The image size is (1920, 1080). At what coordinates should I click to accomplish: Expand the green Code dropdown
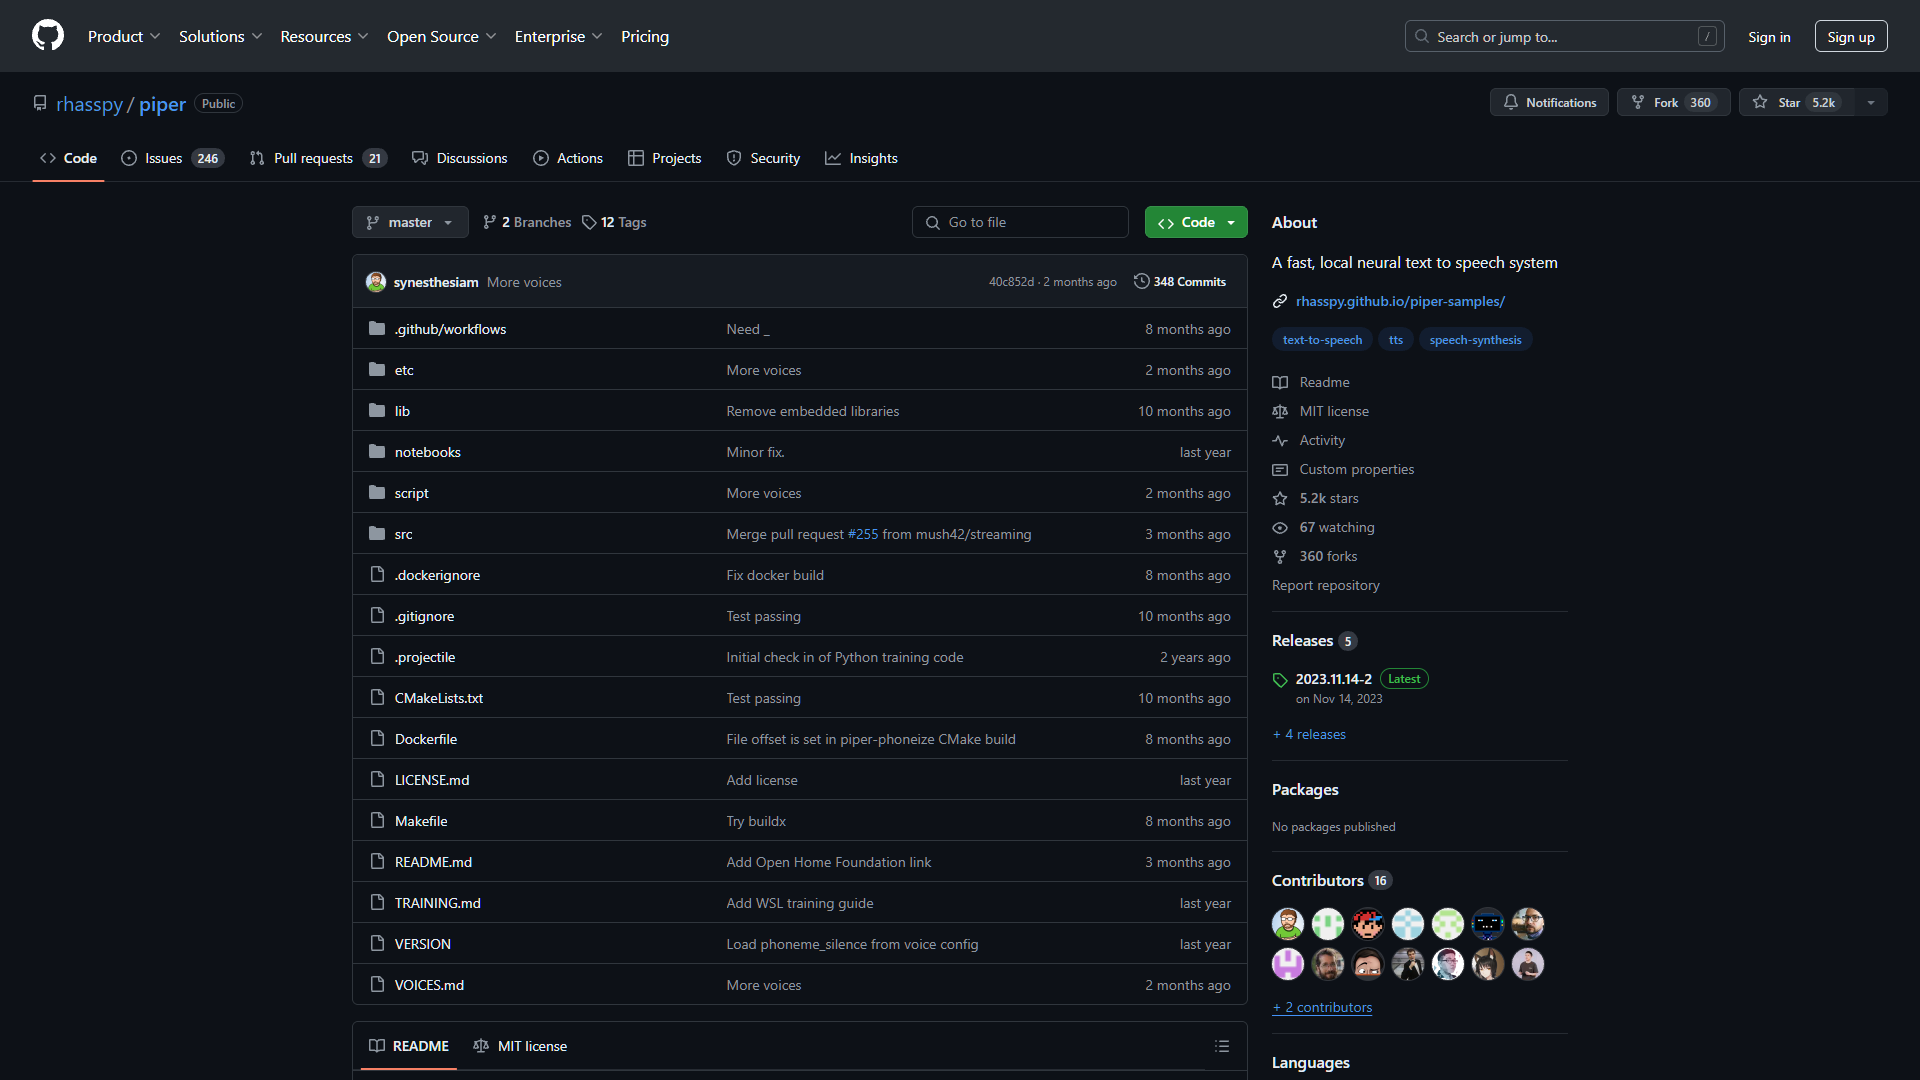coord(1196,222)
